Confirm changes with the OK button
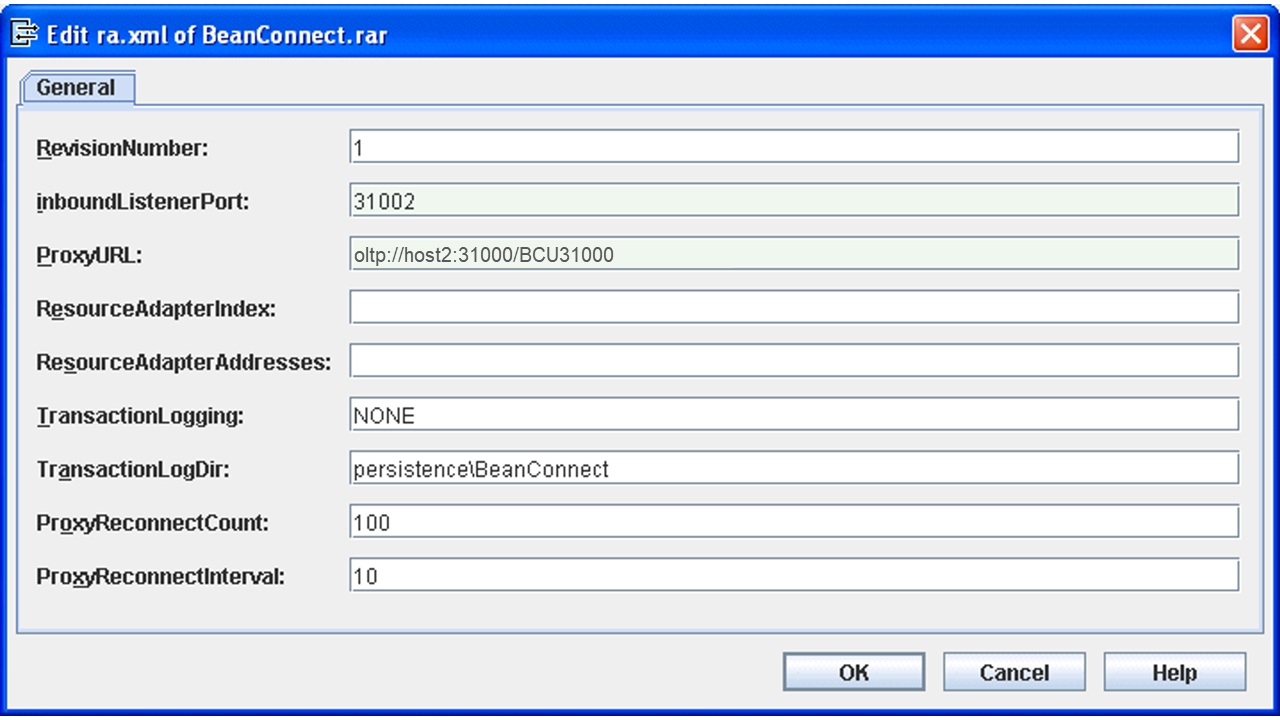The width and height of the screenshot is (1280, 720). pos(854,672)
